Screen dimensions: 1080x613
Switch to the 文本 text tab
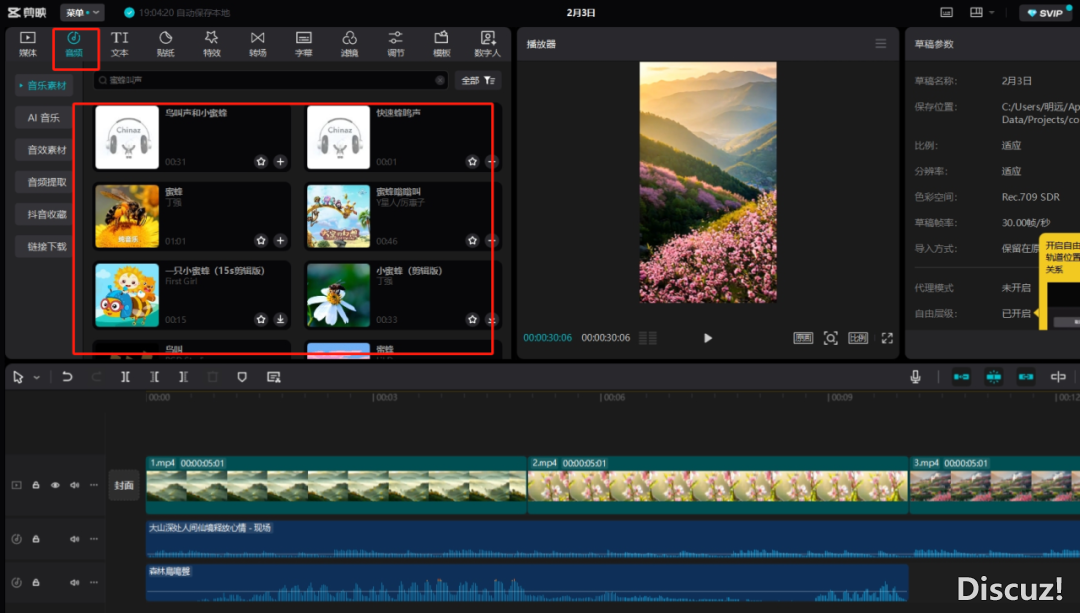(x=120, y=44)
